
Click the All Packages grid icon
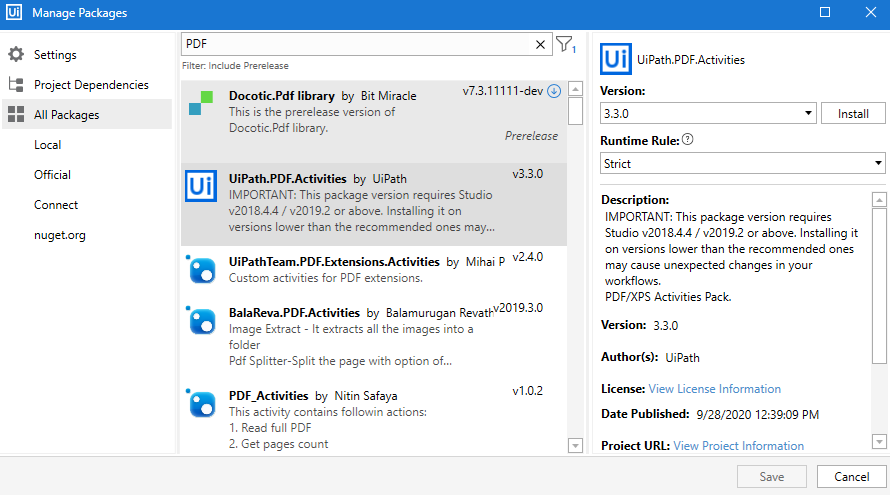(16, 114)
